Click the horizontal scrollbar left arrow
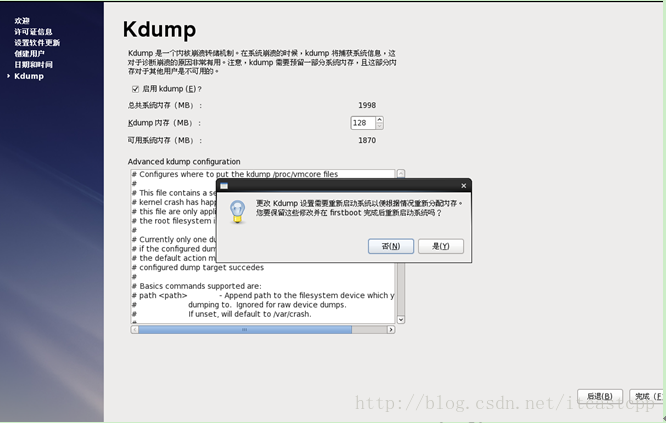The height and width of the screenshot is (423, 666). (135, 330)
